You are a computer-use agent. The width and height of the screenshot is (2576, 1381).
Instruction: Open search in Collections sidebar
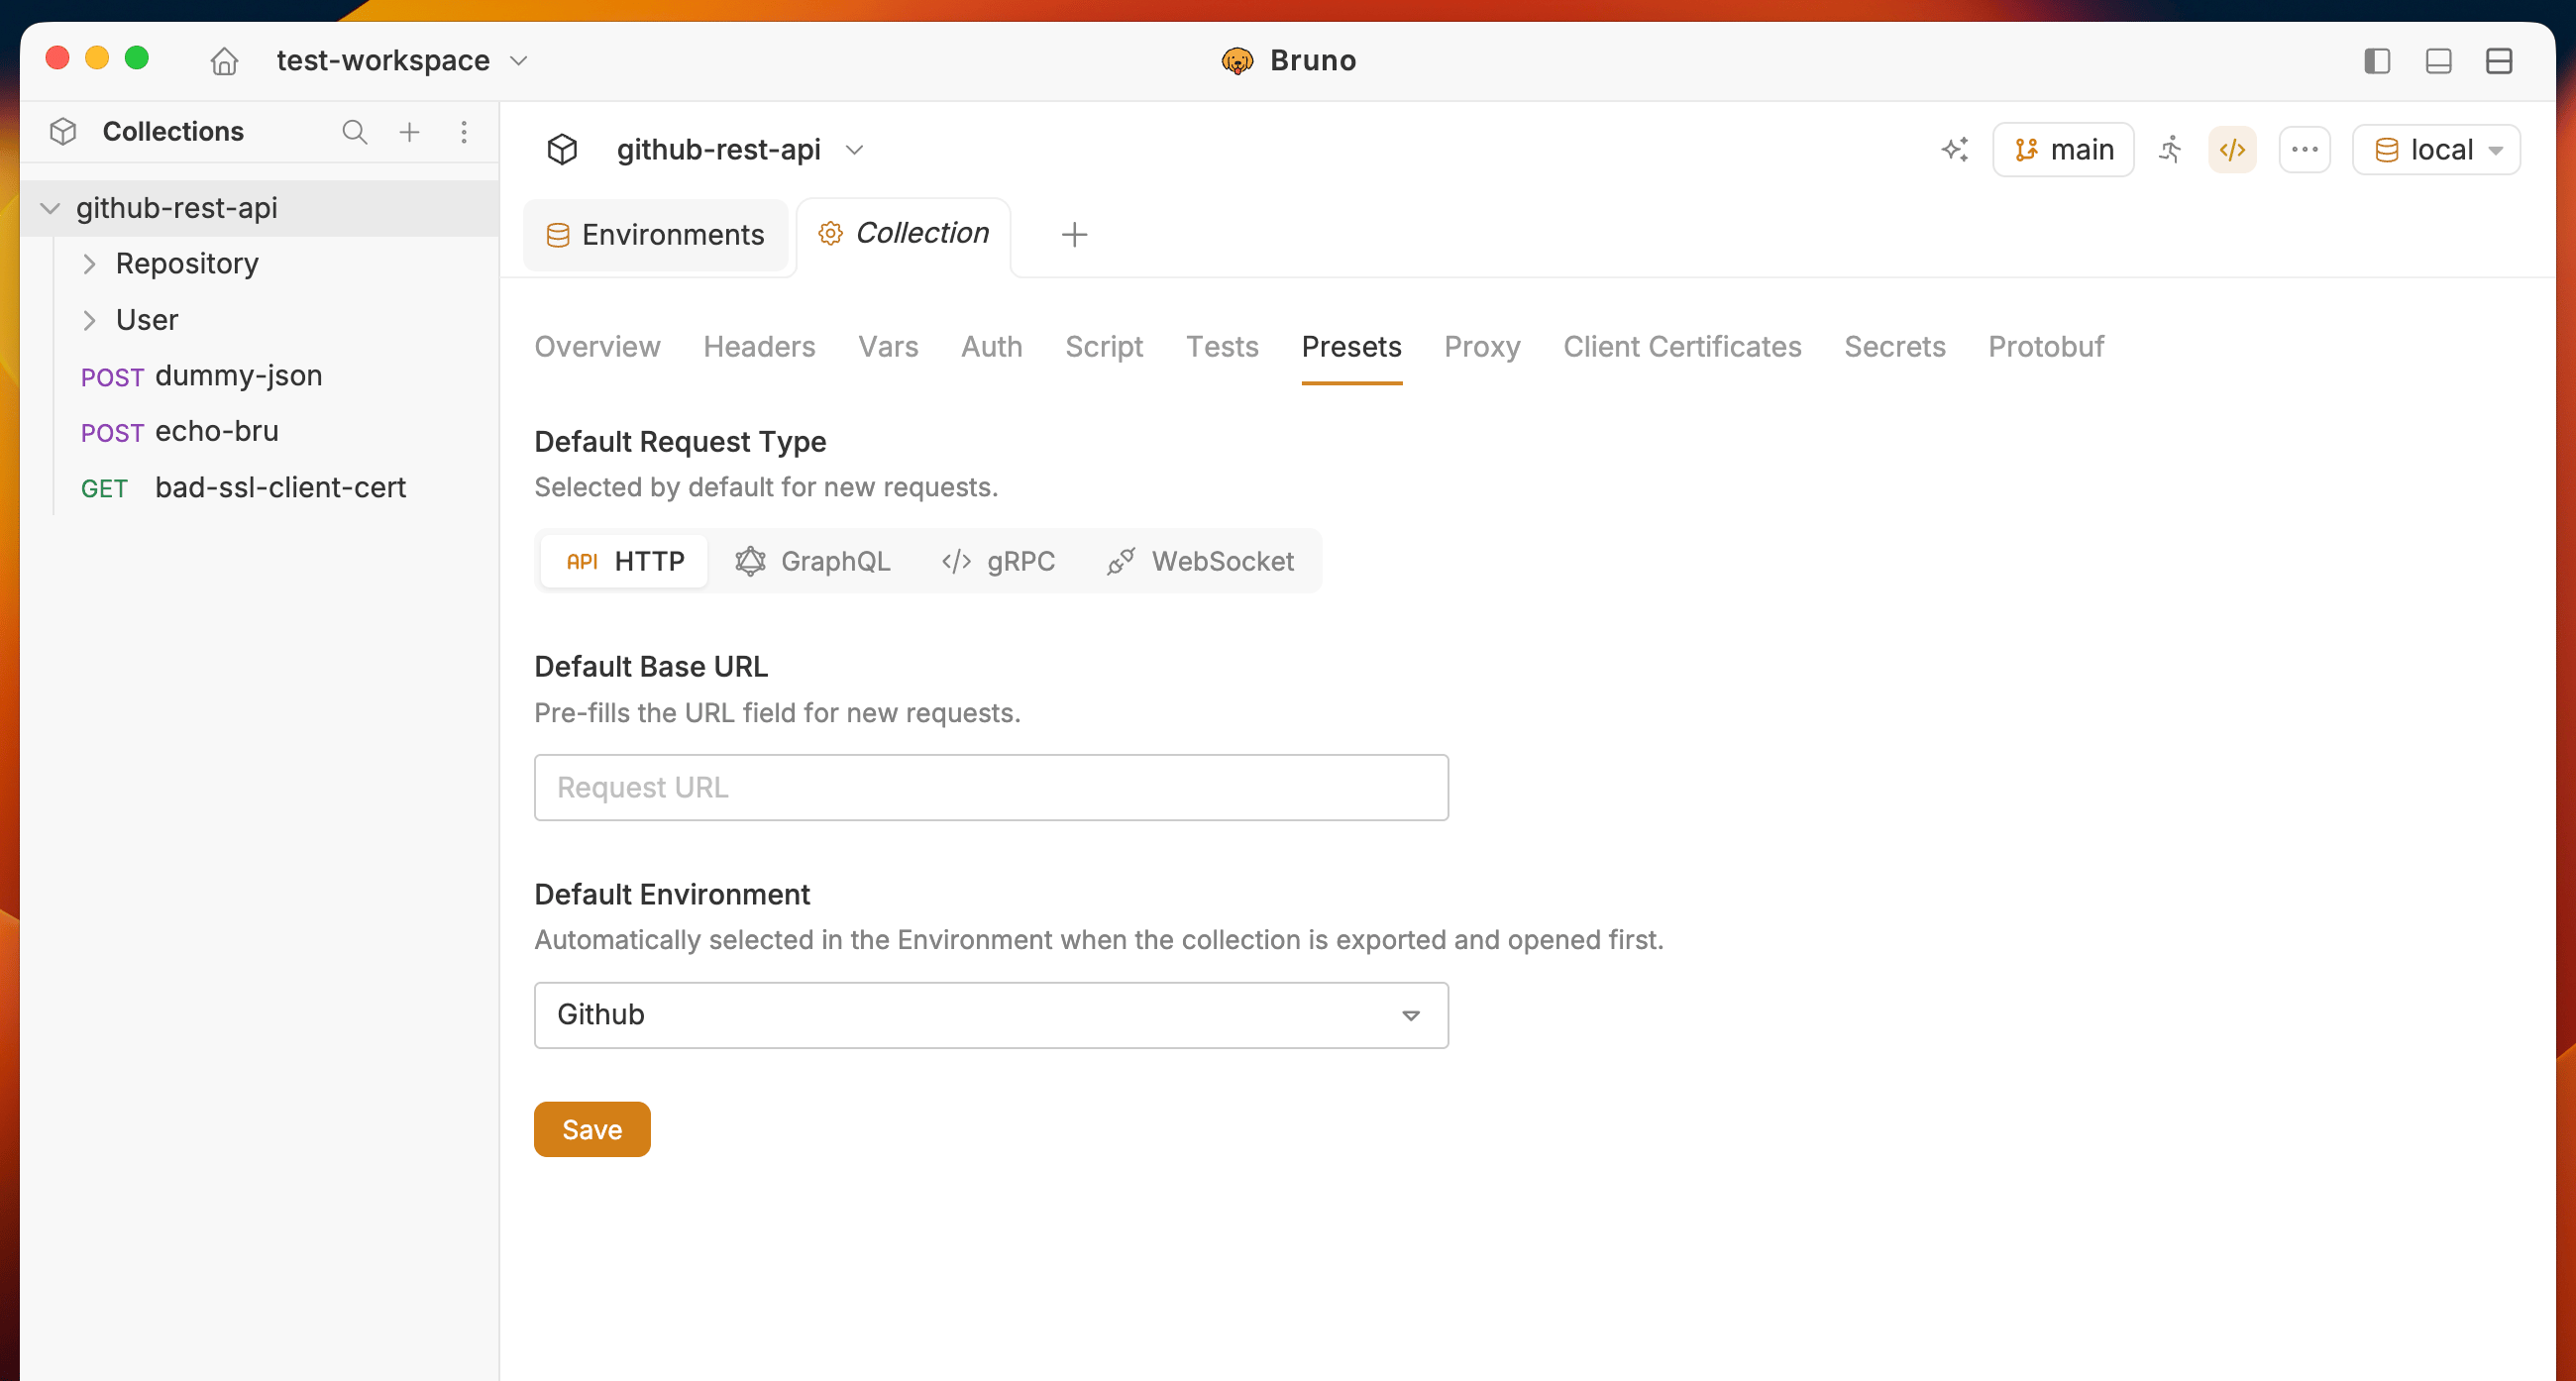(x=354, y=132)
